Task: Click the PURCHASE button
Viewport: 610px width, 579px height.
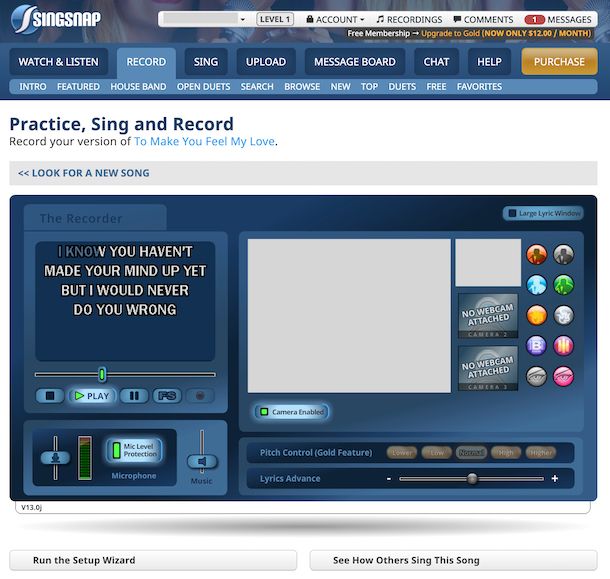Action: pyautogui.click(x=559, y=61)
